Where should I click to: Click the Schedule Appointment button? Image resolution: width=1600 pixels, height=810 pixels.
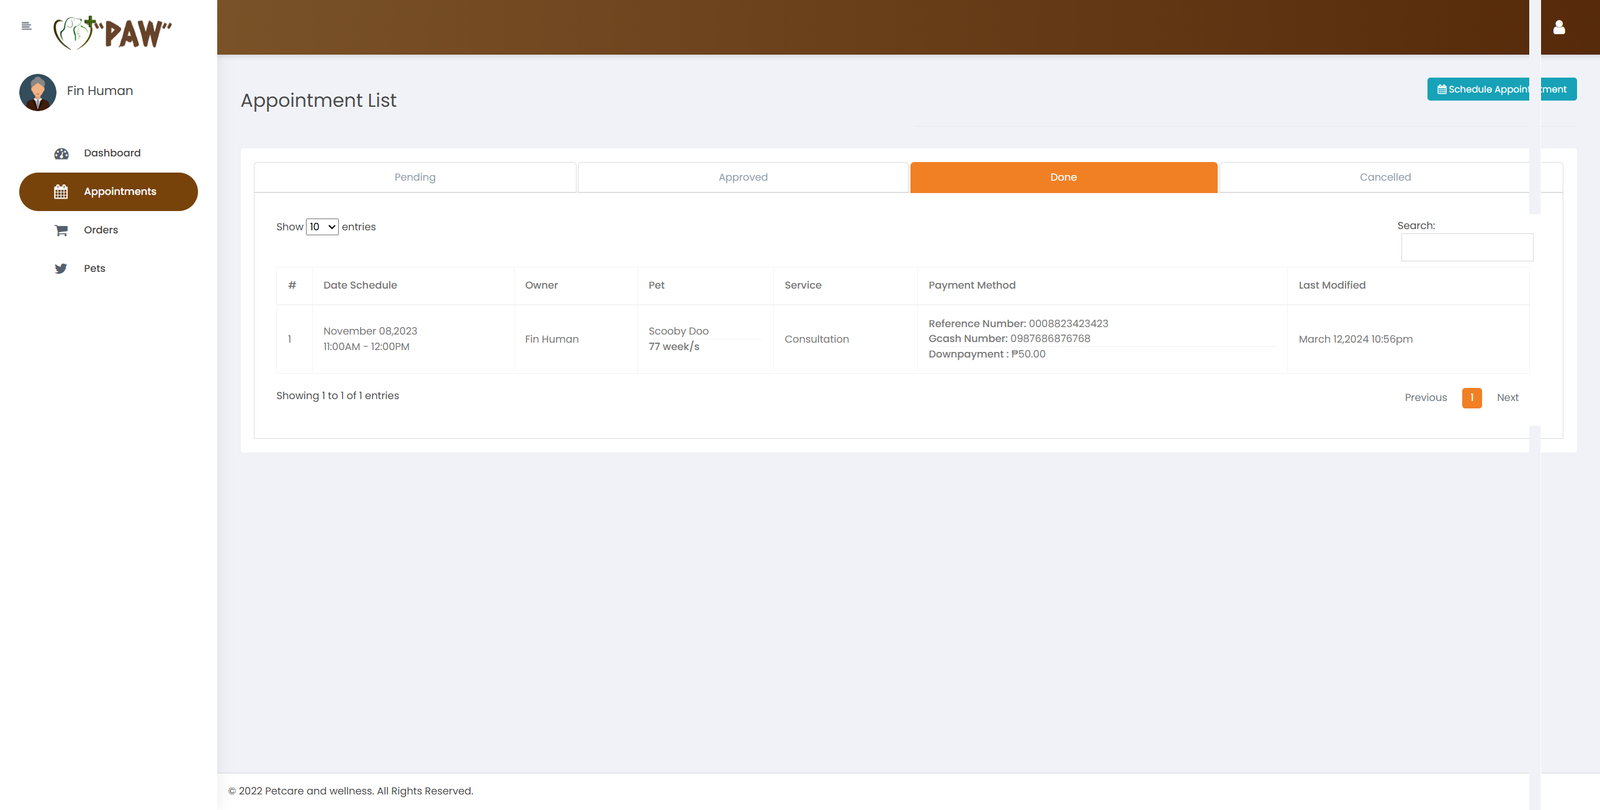[1501, 90]
